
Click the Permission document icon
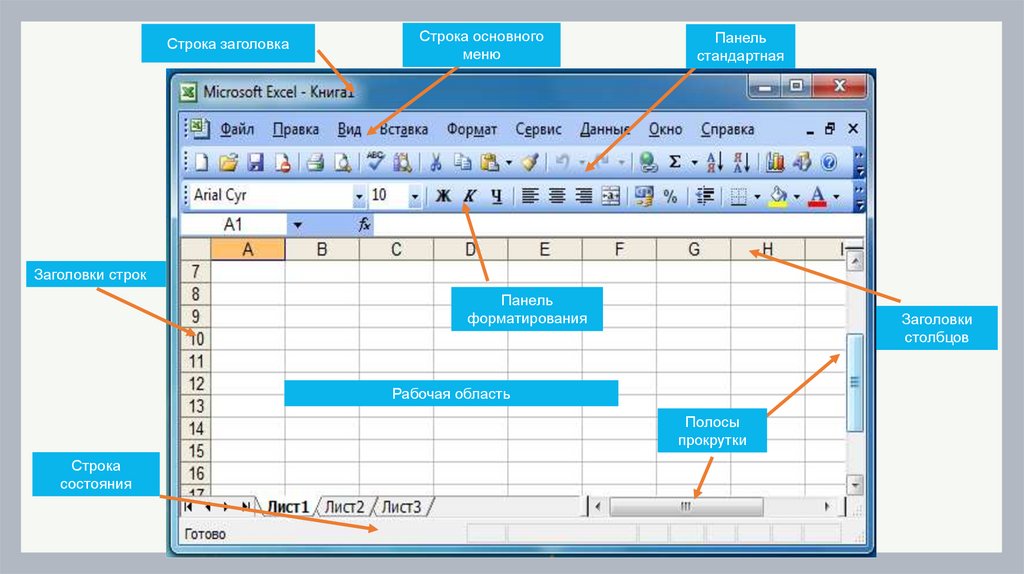282,162
